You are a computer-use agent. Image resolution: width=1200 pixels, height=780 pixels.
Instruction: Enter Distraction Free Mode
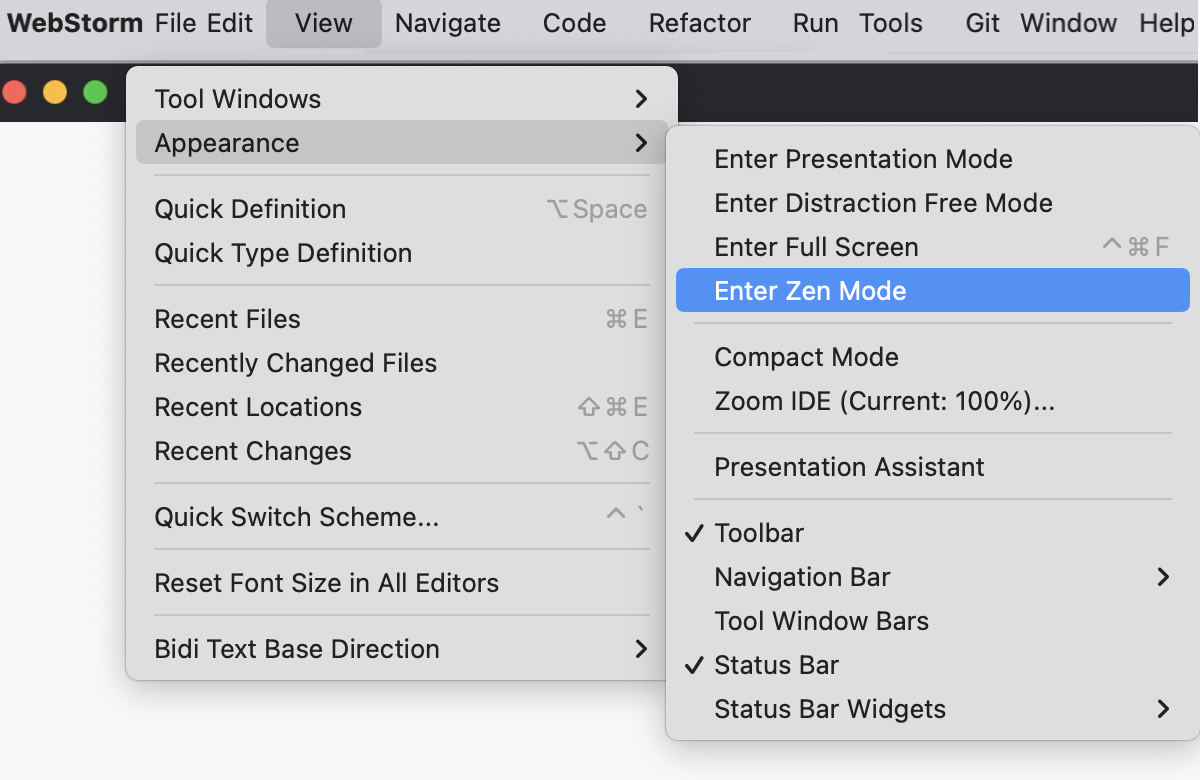883,203
